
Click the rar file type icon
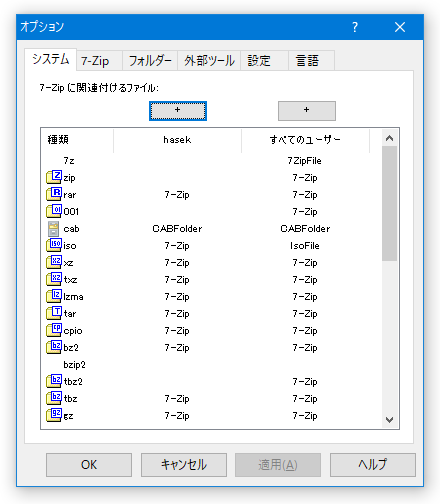(x=54, y=194)
